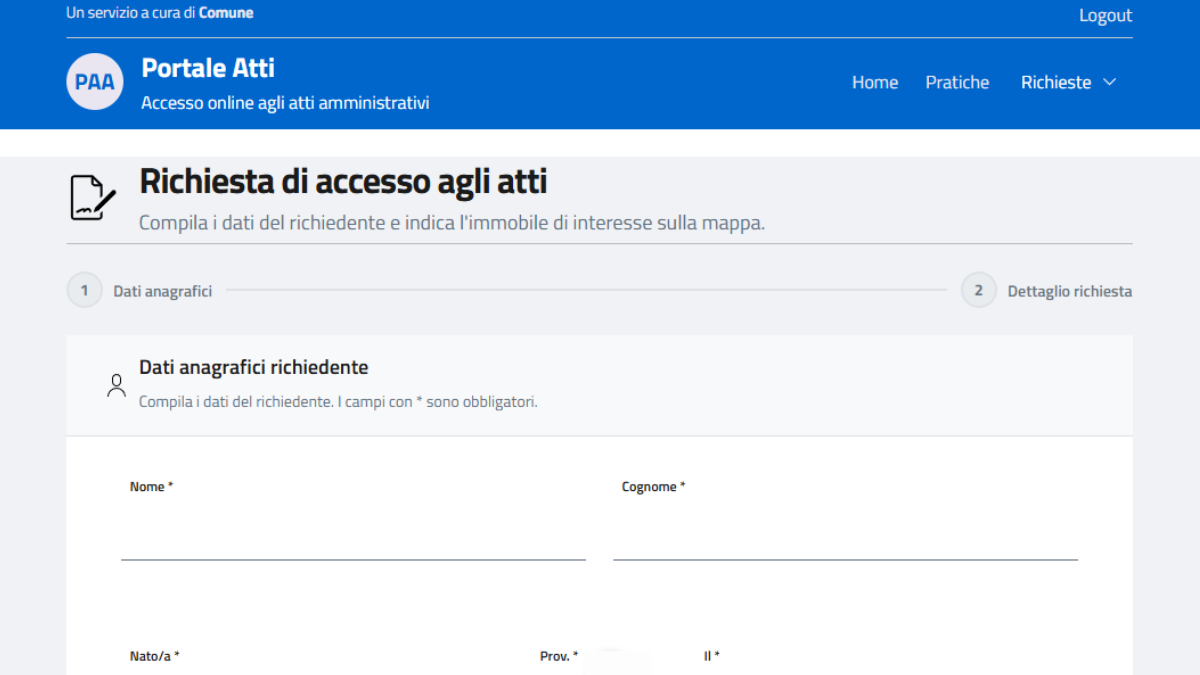Image resolution: width=1200 pixels, height=675 pixels.
Task: Click the Prov. field label
Action: click(x=559, y=656)
